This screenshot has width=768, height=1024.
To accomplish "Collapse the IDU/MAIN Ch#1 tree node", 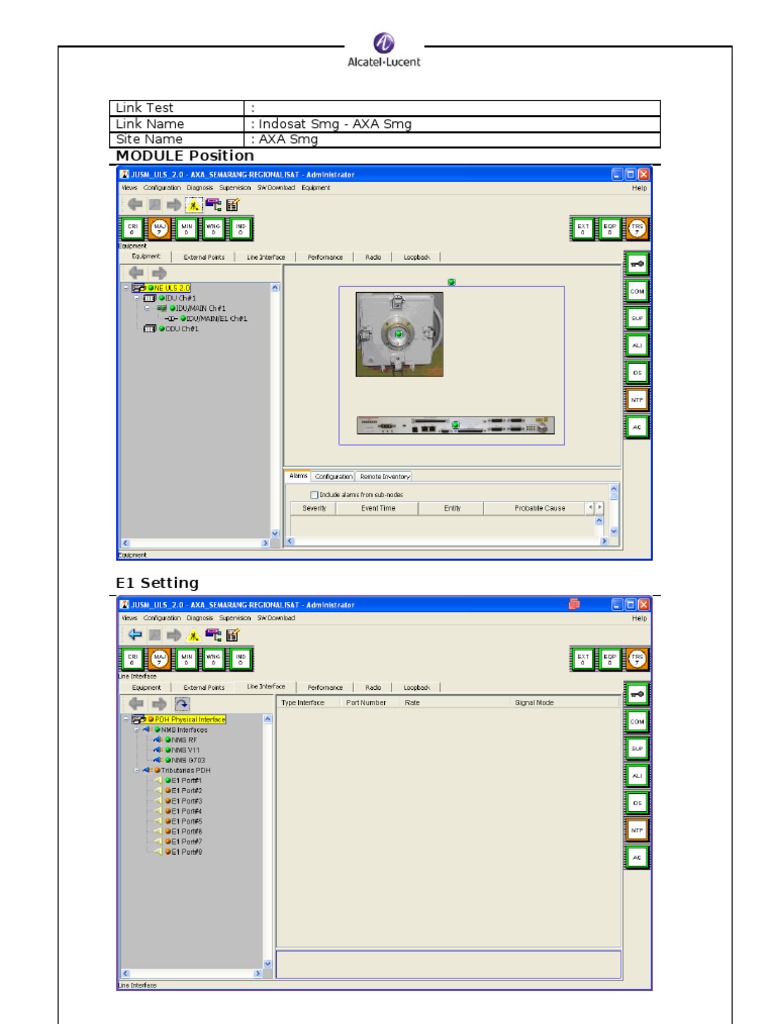I will (x=147, y=308).
